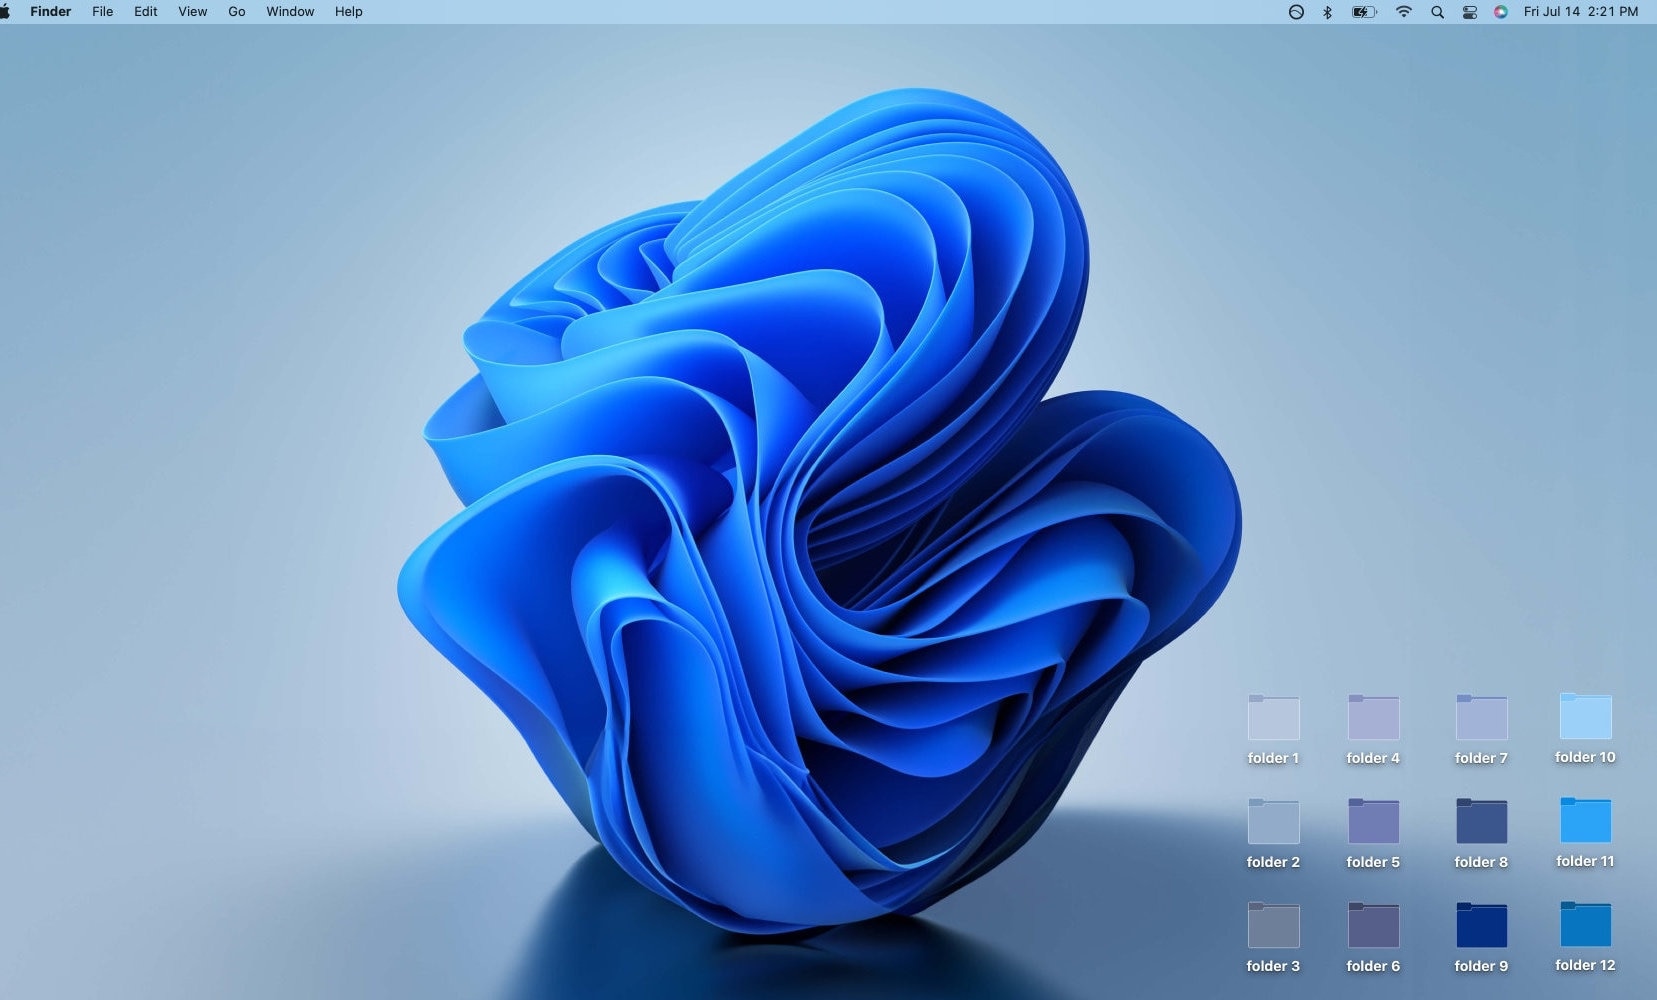Select folder 1 on the desktop
The height and width of the screenshot is (1000, 1657).
click(x=1273, y=720)
